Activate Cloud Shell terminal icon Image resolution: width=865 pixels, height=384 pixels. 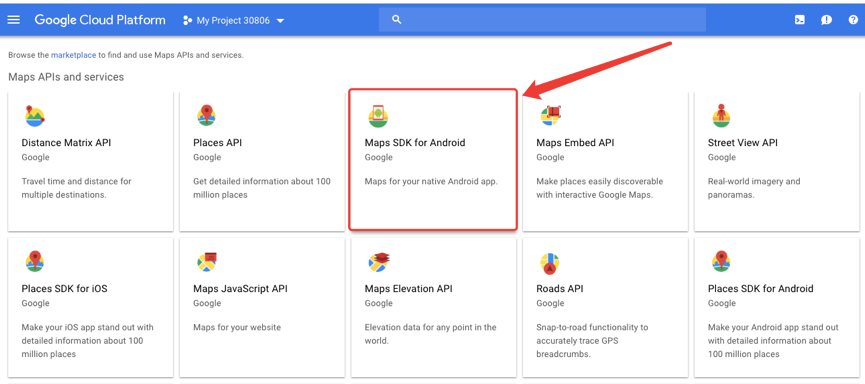pyautogui.click(x=799, y=20)
